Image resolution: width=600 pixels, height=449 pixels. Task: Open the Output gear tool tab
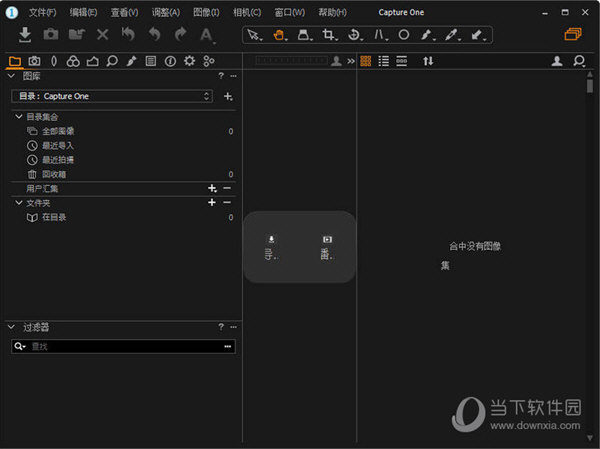[189, 61]
